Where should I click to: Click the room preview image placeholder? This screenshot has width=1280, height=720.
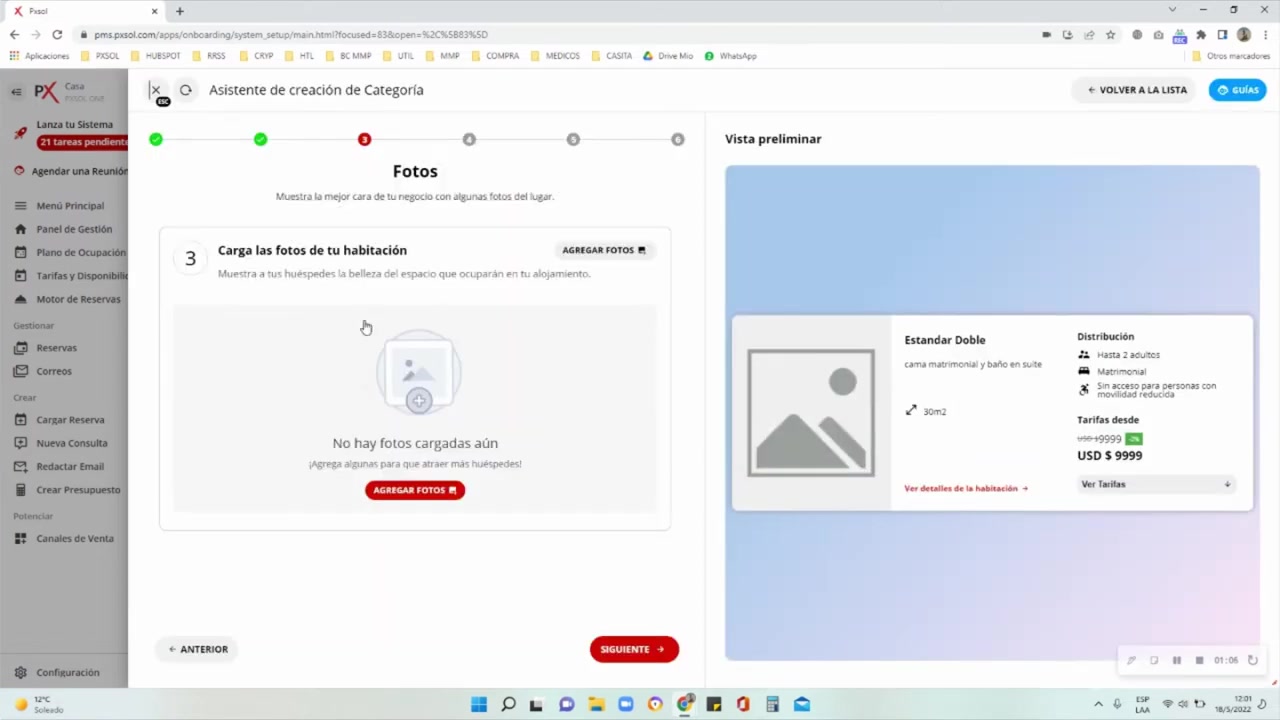[811, 412]
